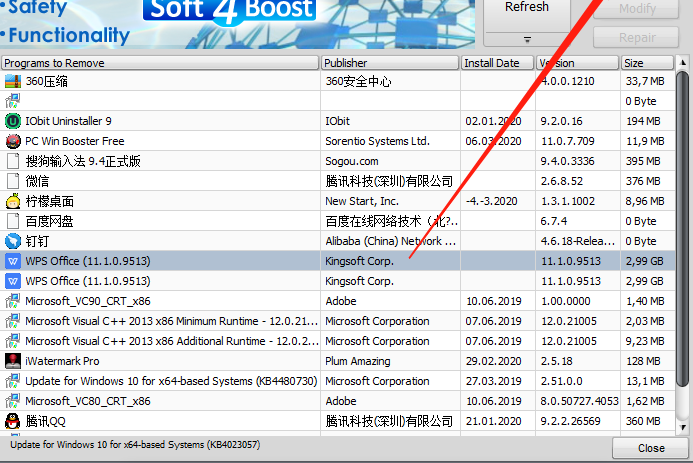693x463 pixels.
Task: Click the Microsoft_VC80_CRT_x86 installer icon
Action: [x=13, y=401]
